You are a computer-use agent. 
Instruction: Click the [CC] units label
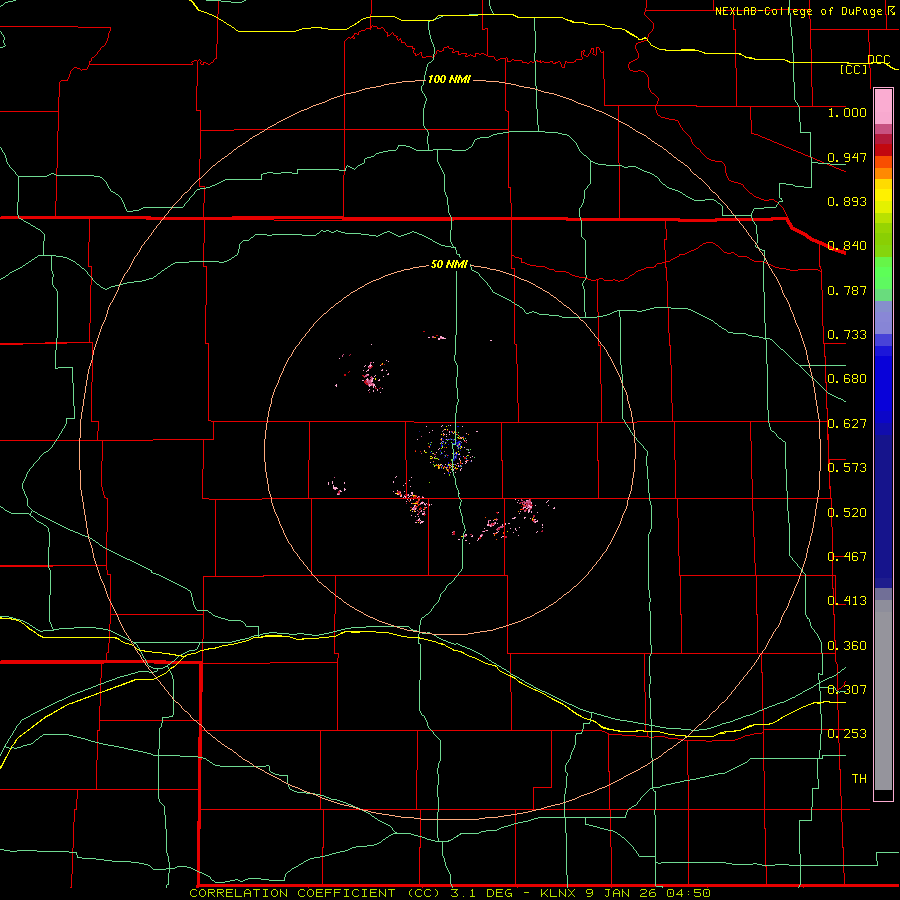pos(853,69)
